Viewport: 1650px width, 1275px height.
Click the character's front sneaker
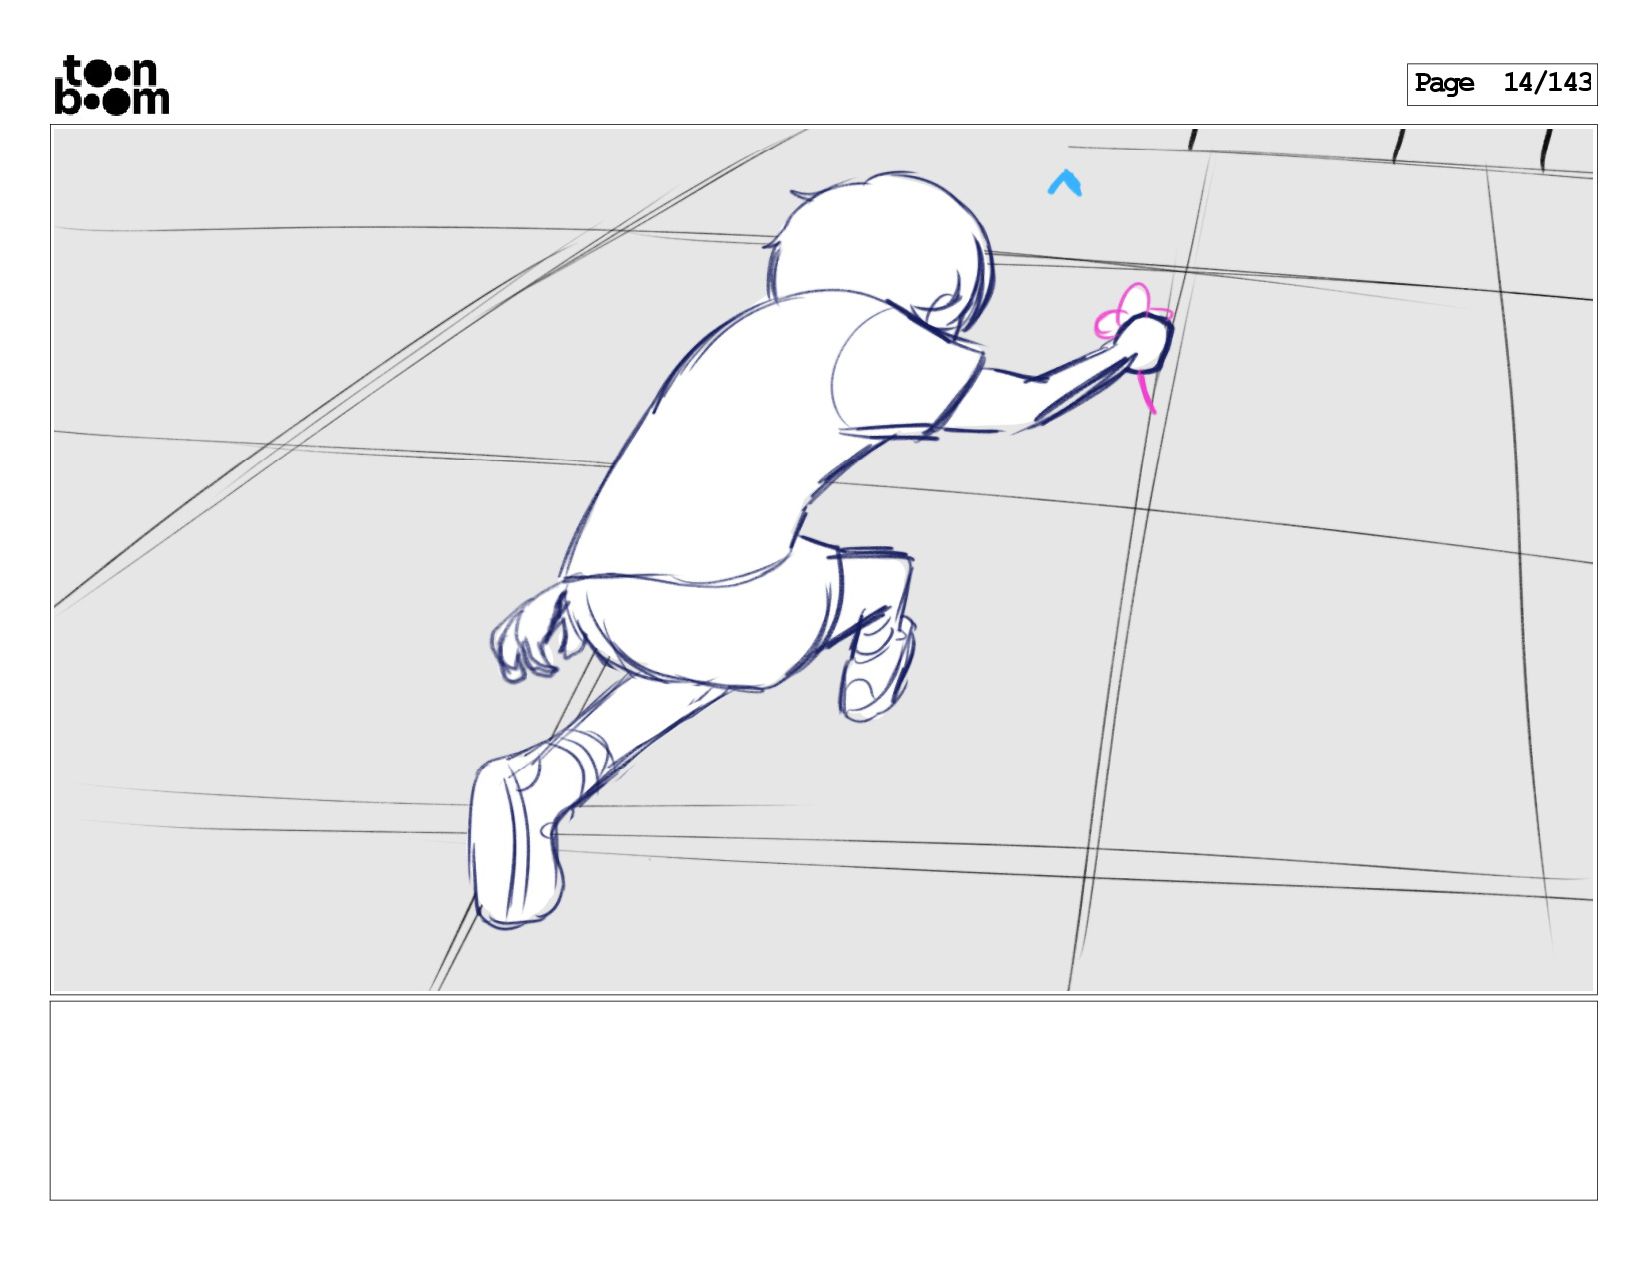(x=877, y=668)
